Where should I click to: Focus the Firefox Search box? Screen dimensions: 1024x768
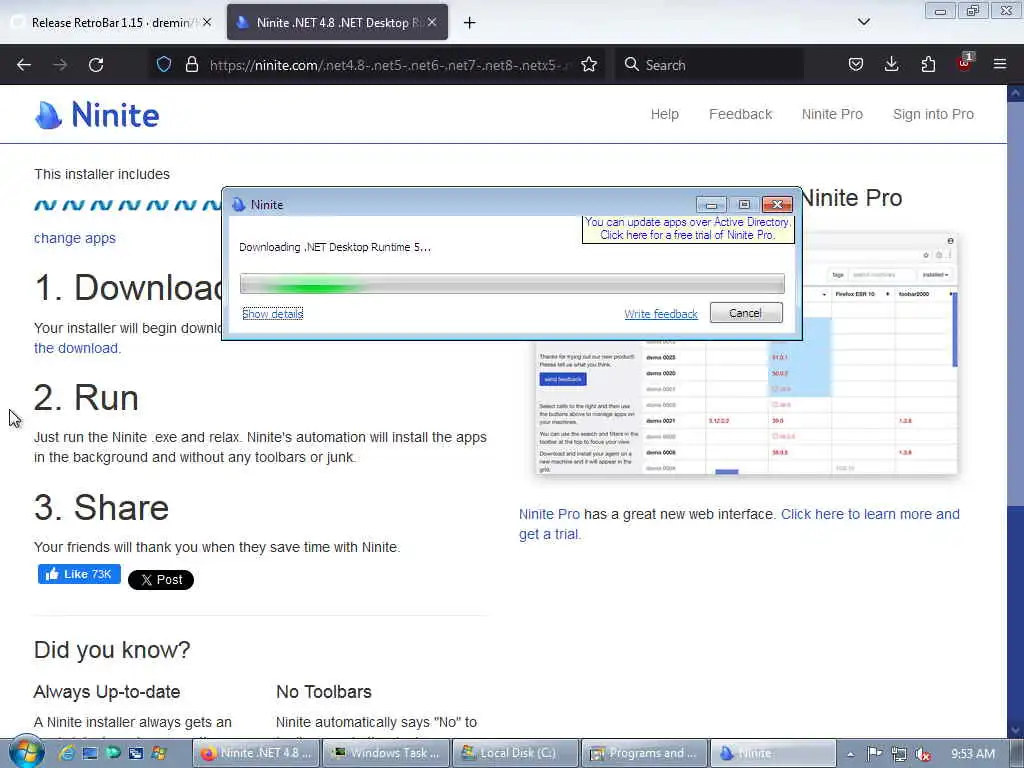coord(709,65)
